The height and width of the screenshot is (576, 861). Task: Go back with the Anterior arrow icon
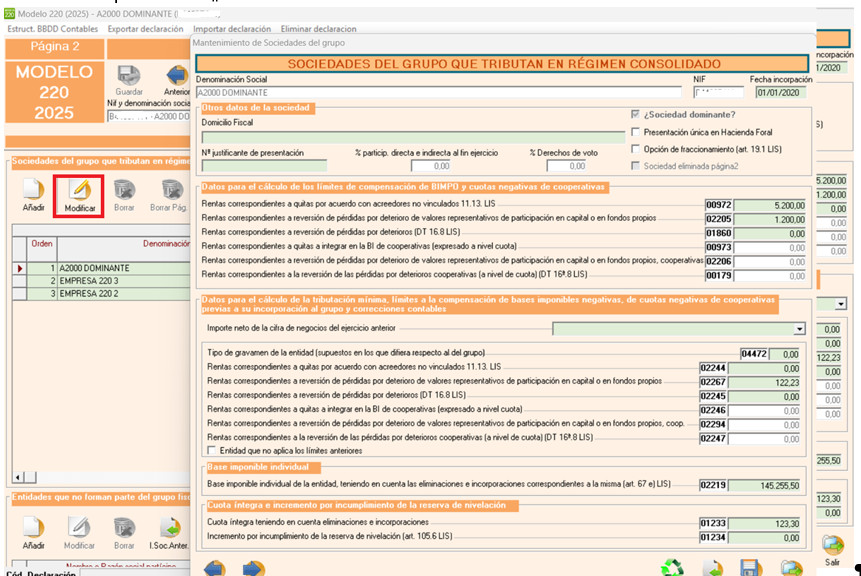[x=177, y=75]
